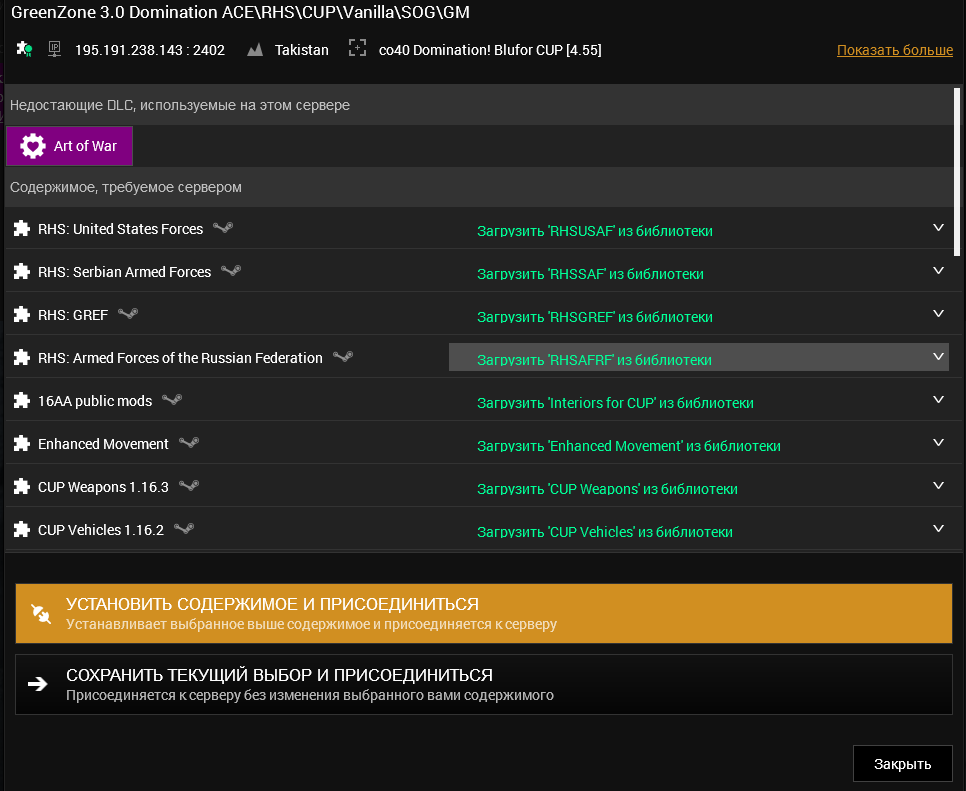Click Сохранить текущий выбор и присоединиться button
This screenshot has height=791, width=966.
[x=484, y=684]
